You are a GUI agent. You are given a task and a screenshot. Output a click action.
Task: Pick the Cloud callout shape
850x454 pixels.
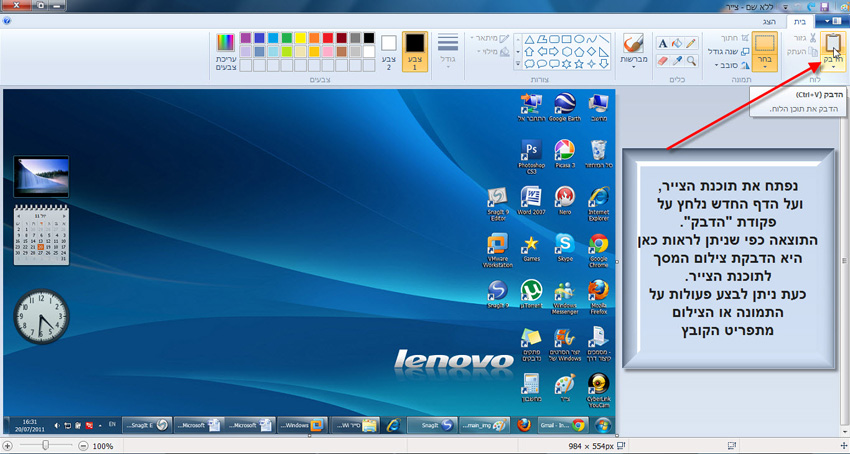click(x=529, y=64)
